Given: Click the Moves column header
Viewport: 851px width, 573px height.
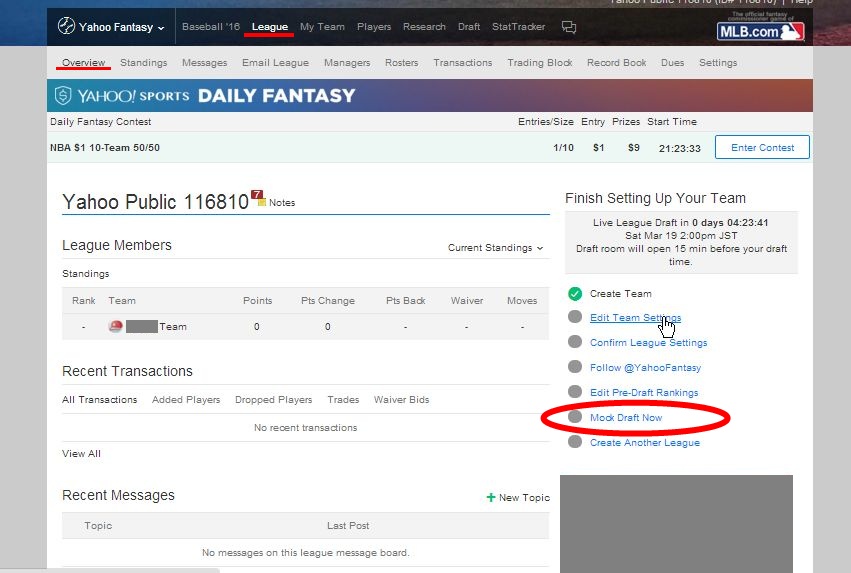Looking at the screenshot, I should coord(522,300).
